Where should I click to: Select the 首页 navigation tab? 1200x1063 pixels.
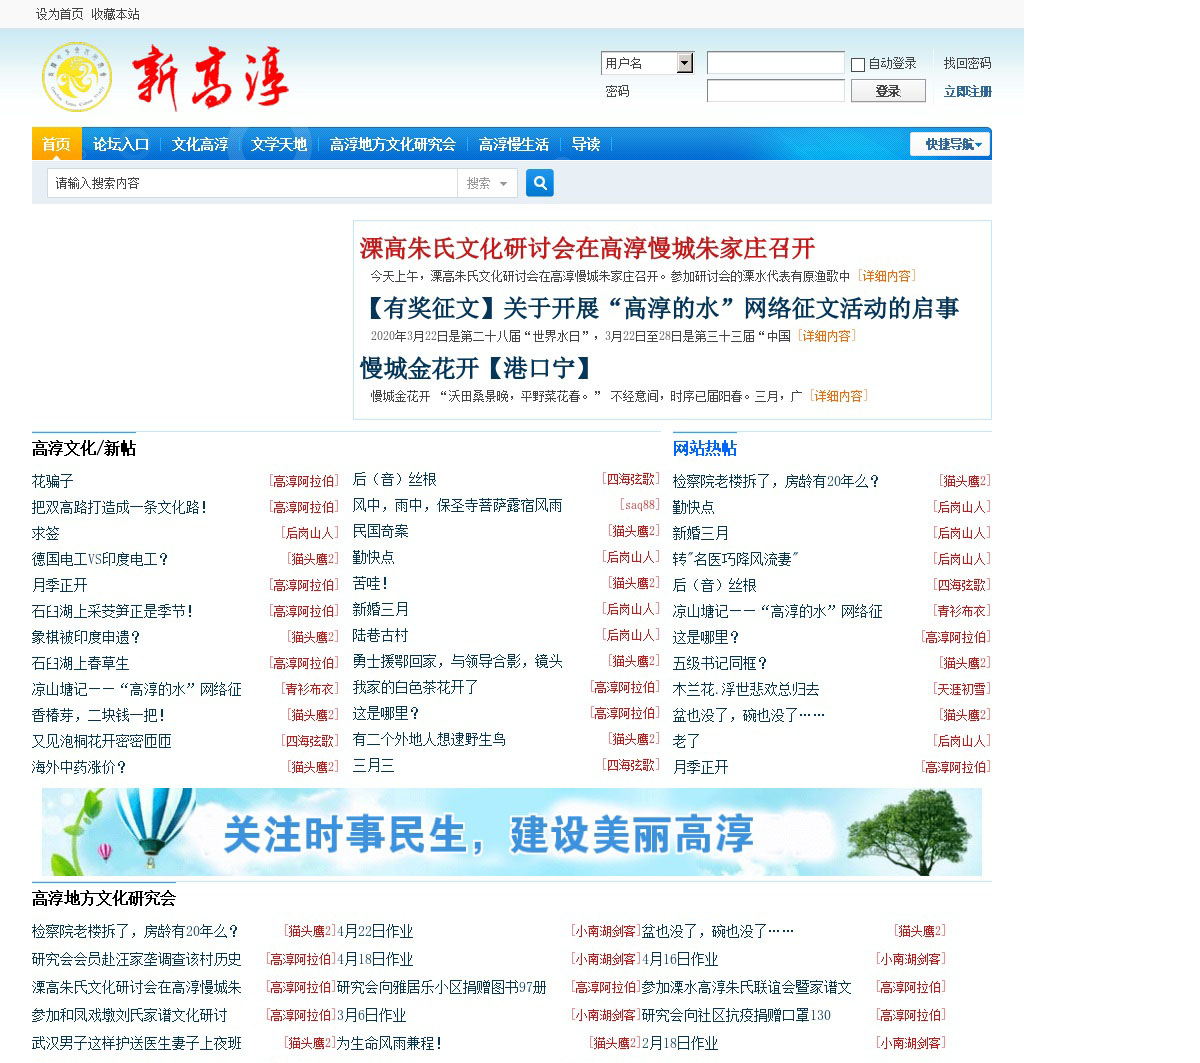coord(56,144)
